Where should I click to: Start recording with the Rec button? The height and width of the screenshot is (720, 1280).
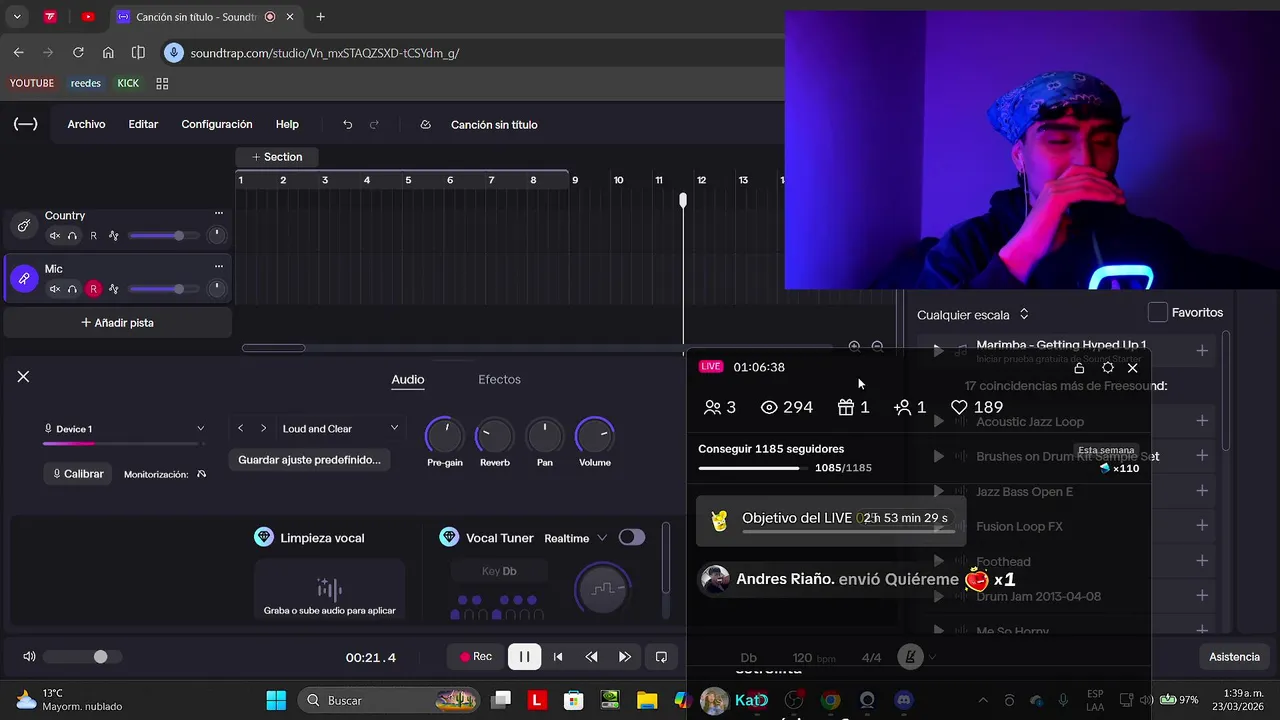476,657
